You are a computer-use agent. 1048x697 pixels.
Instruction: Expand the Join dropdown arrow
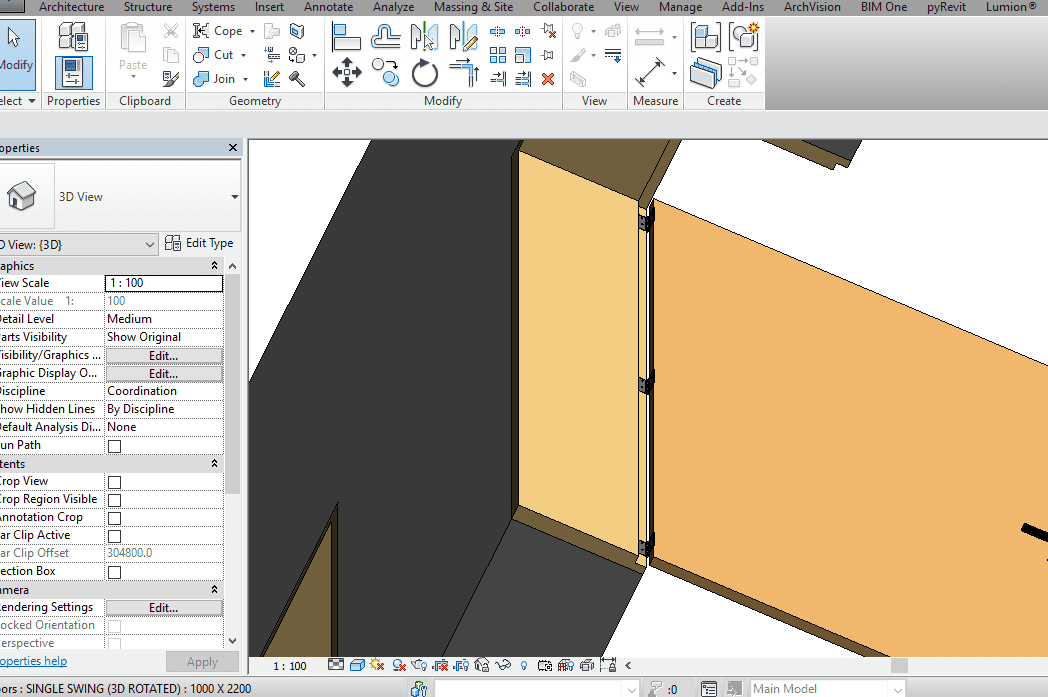246,79
